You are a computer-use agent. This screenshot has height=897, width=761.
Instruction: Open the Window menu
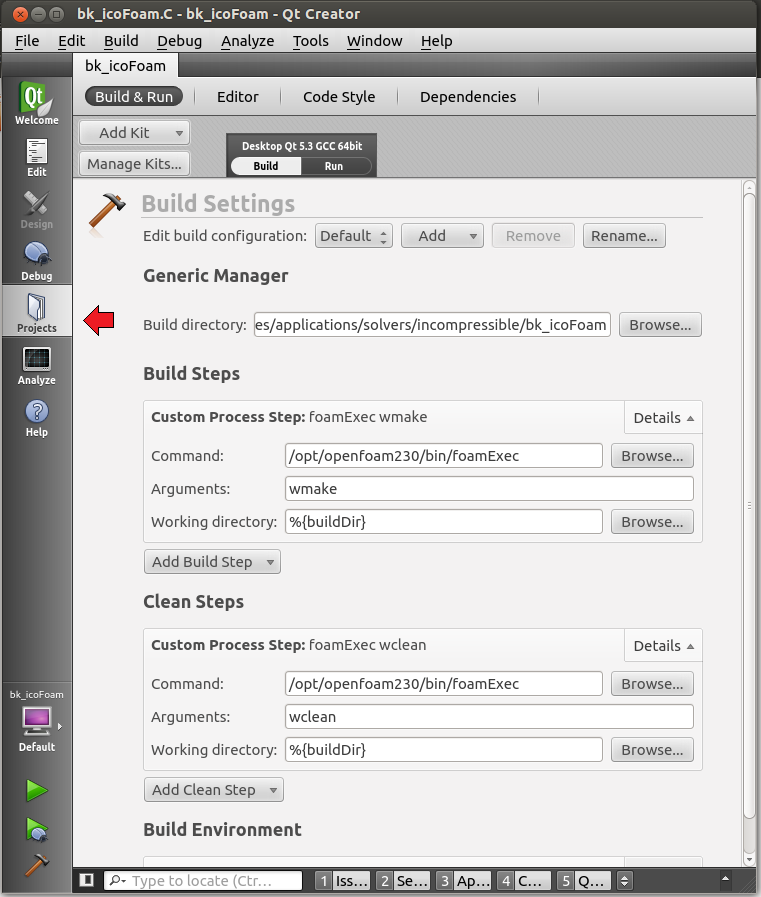coord(374,41)
